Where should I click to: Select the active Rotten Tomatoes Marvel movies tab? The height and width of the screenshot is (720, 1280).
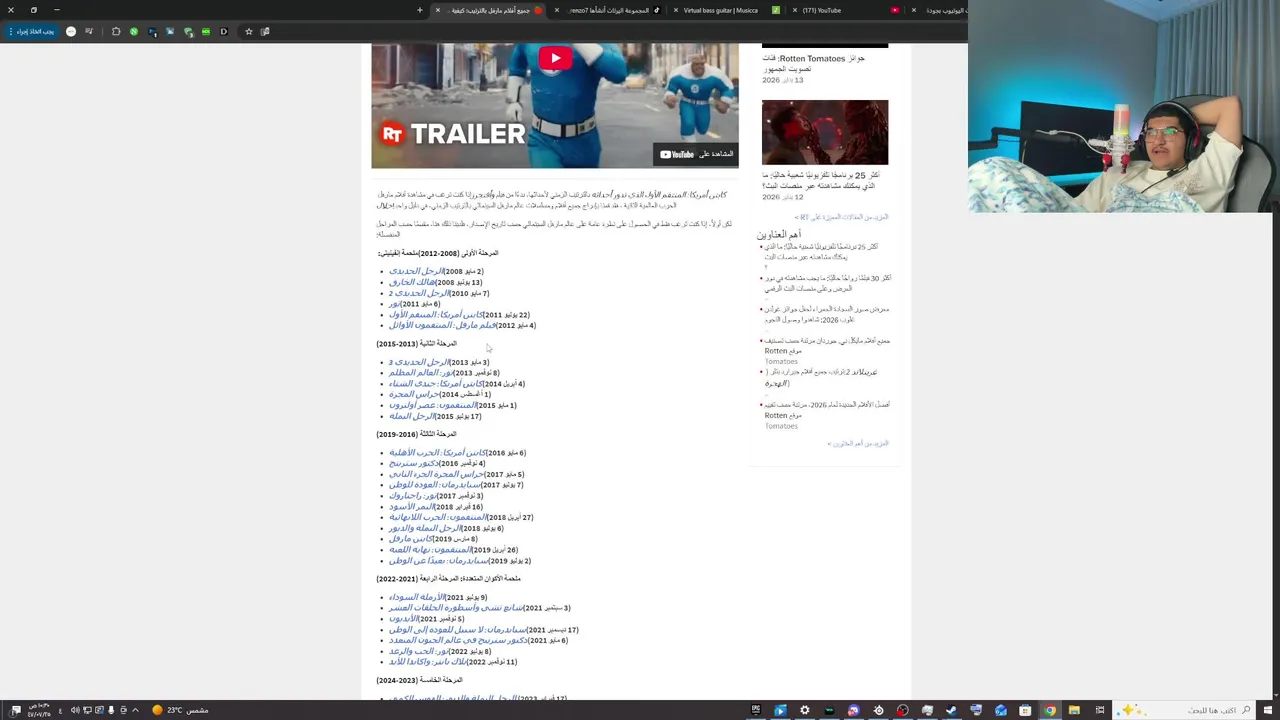[x=490, y=10]
